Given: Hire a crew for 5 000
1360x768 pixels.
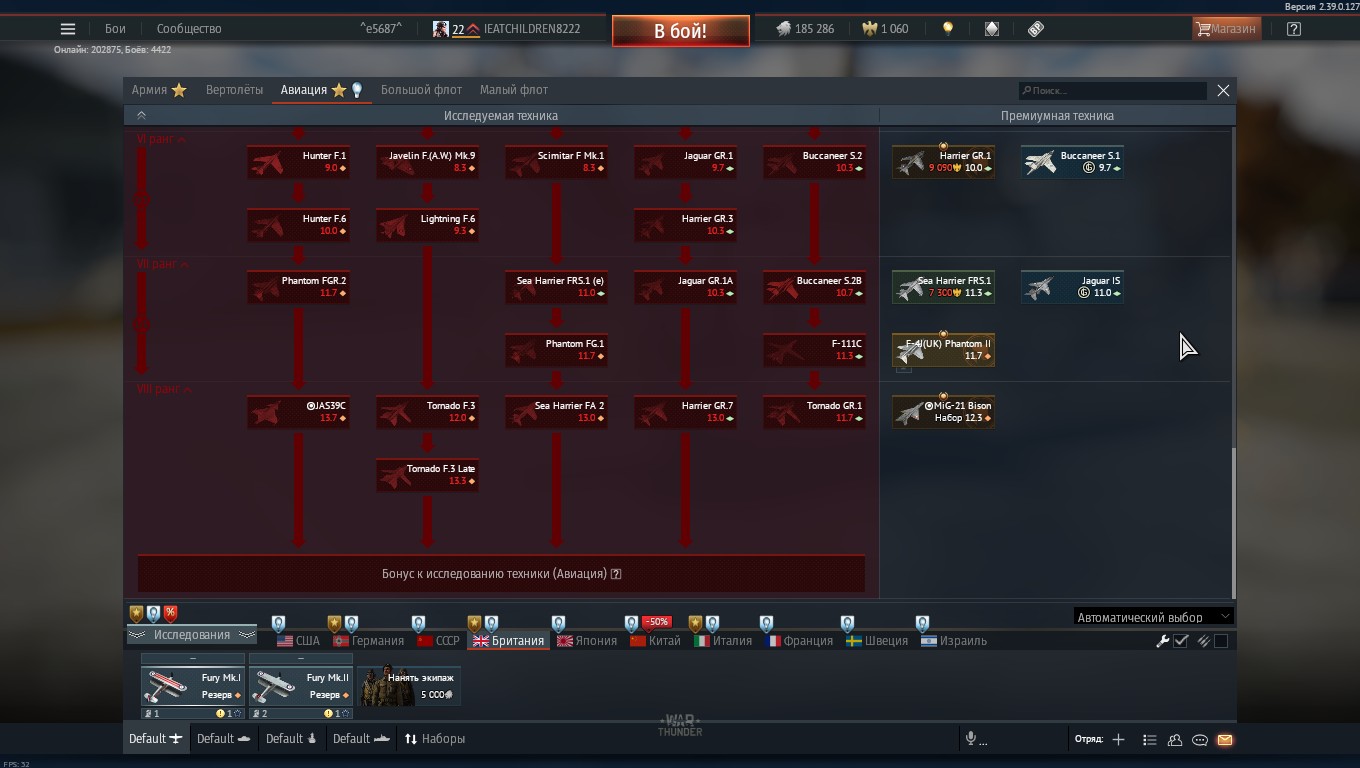Looking at the screenshot, I should click(x=409, y=686).
